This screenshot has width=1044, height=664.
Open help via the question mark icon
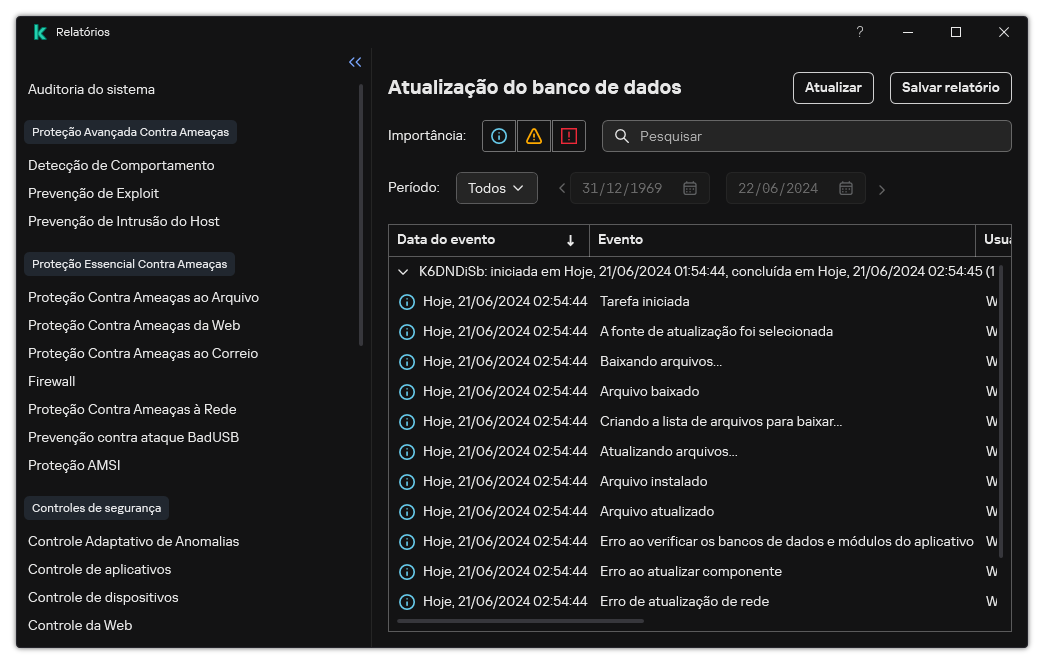point(859,32)
